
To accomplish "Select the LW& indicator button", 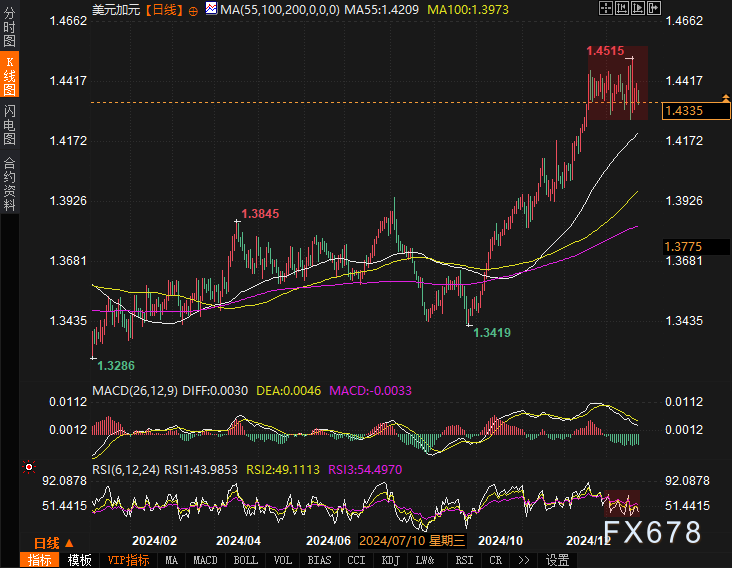I will pos(425,560).
